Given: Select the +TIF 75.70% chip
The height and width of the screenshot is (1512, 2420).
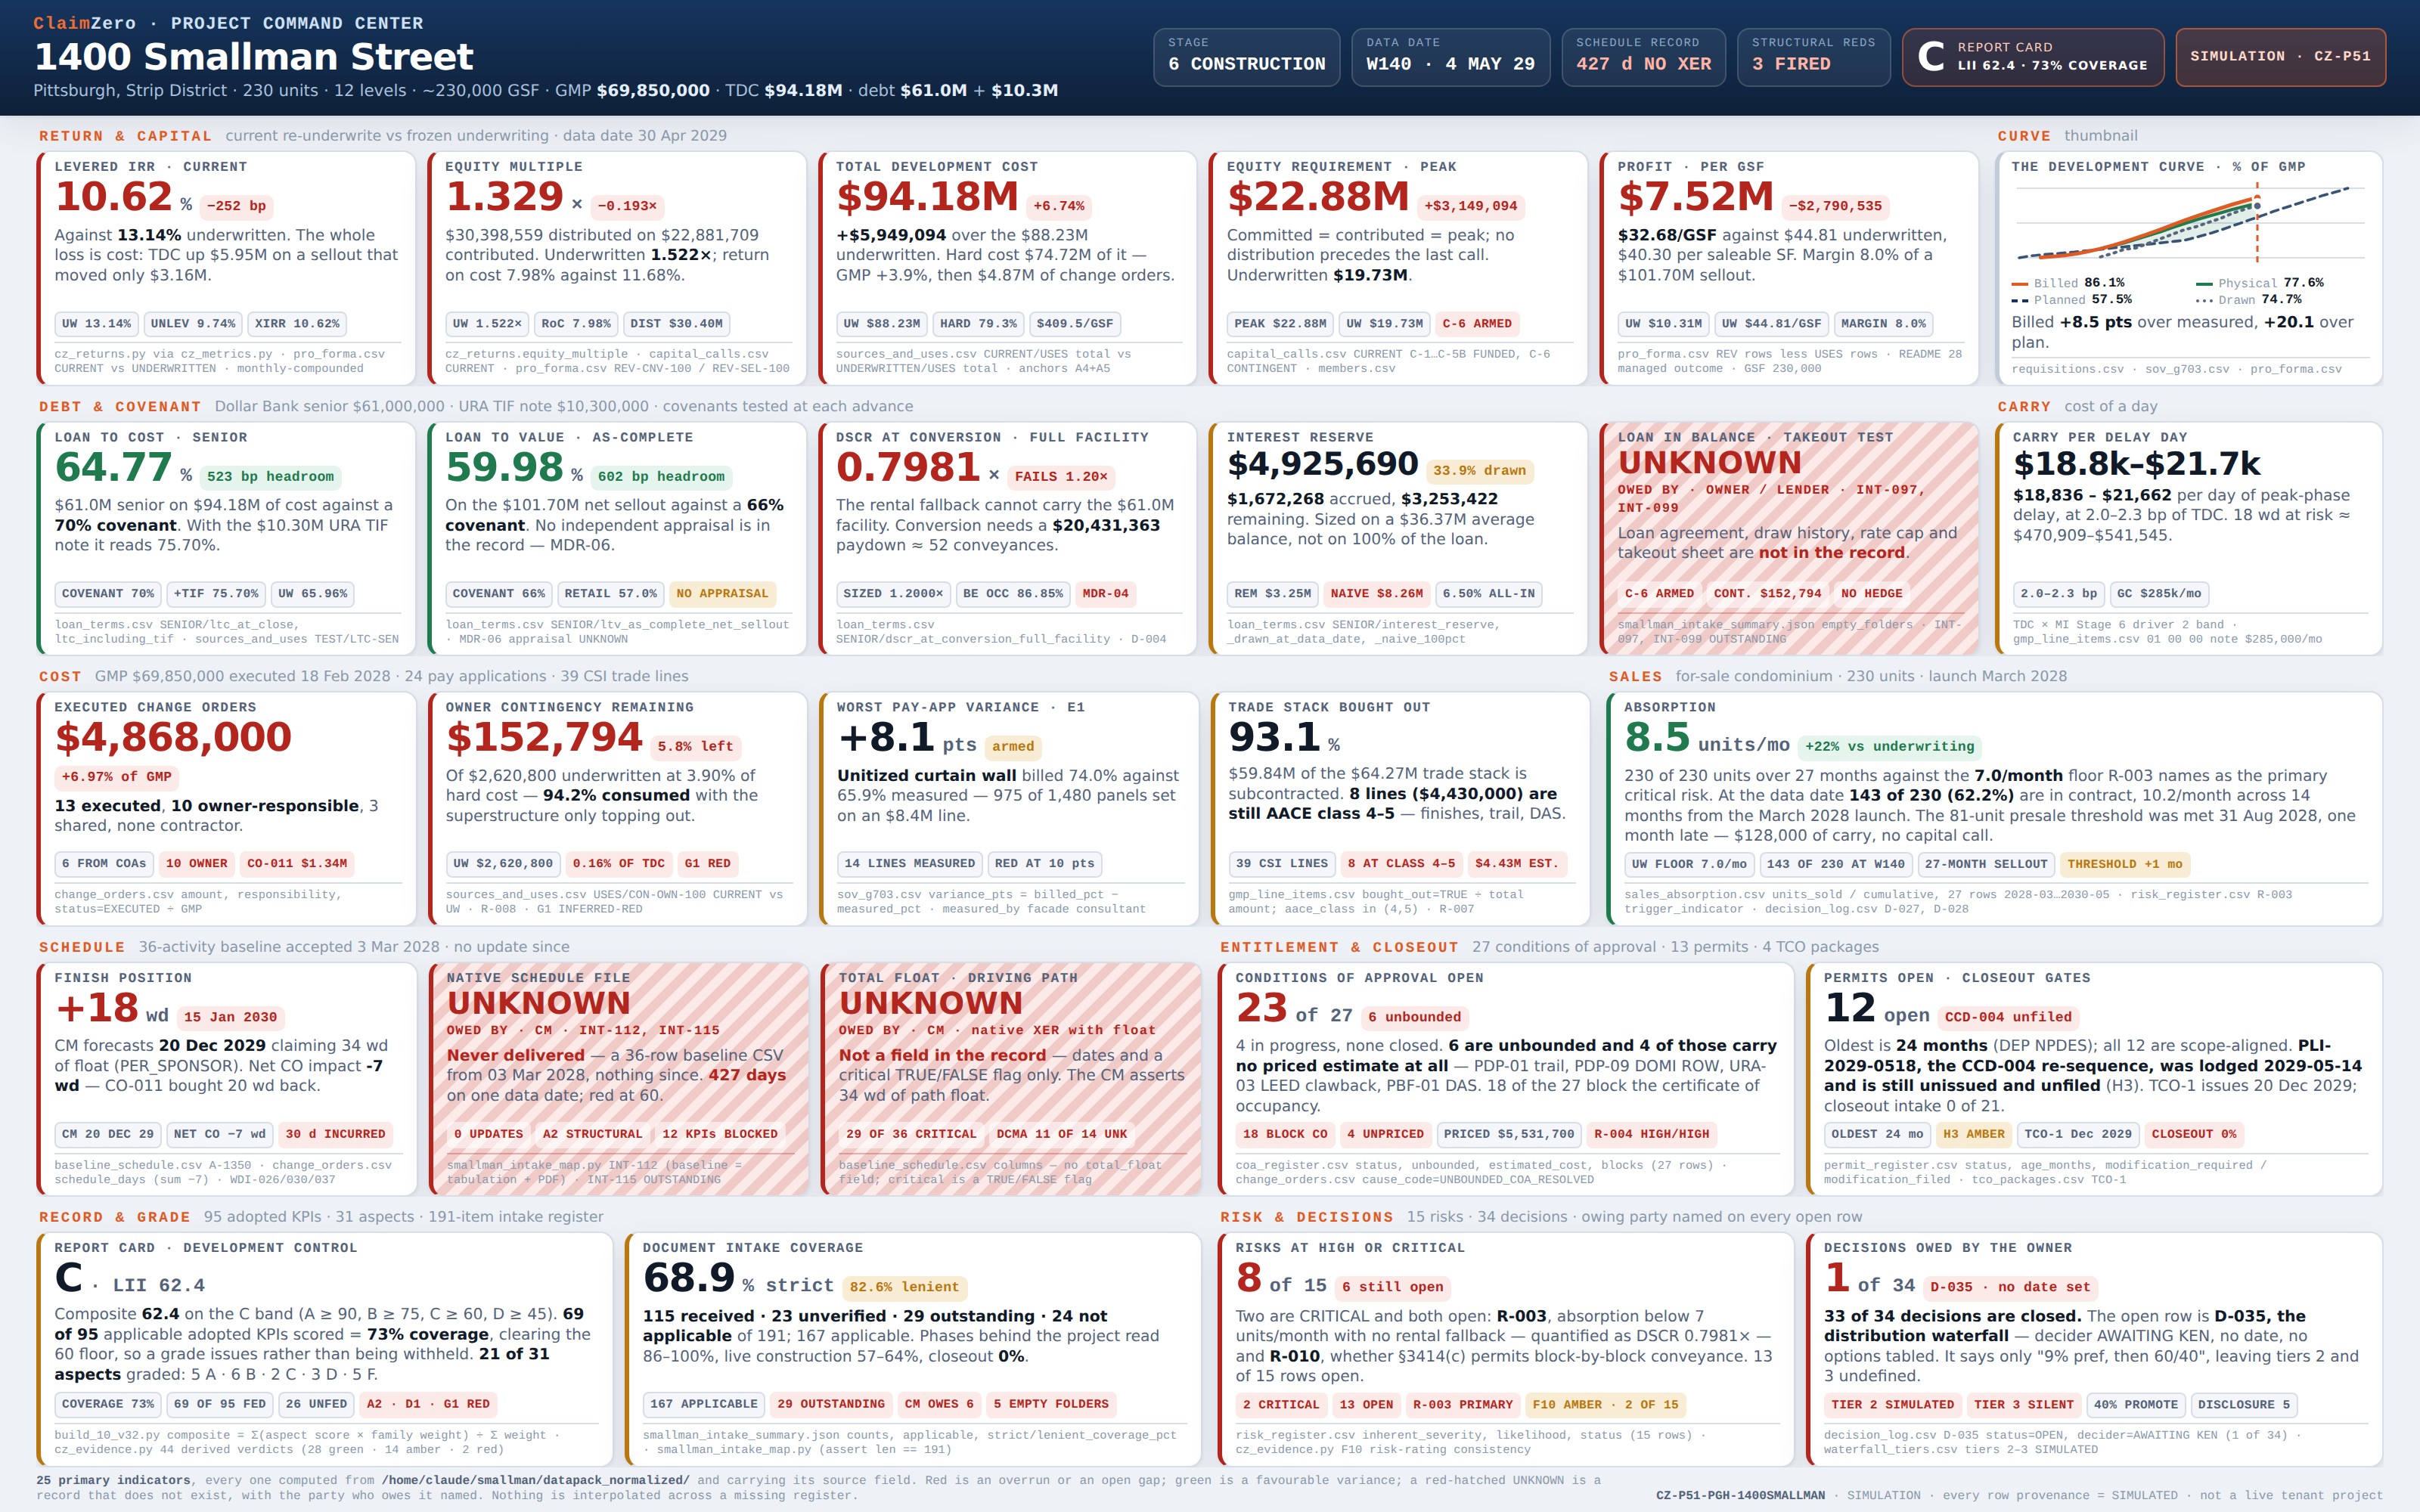Looking at the screenshot, I should [216, 594].
